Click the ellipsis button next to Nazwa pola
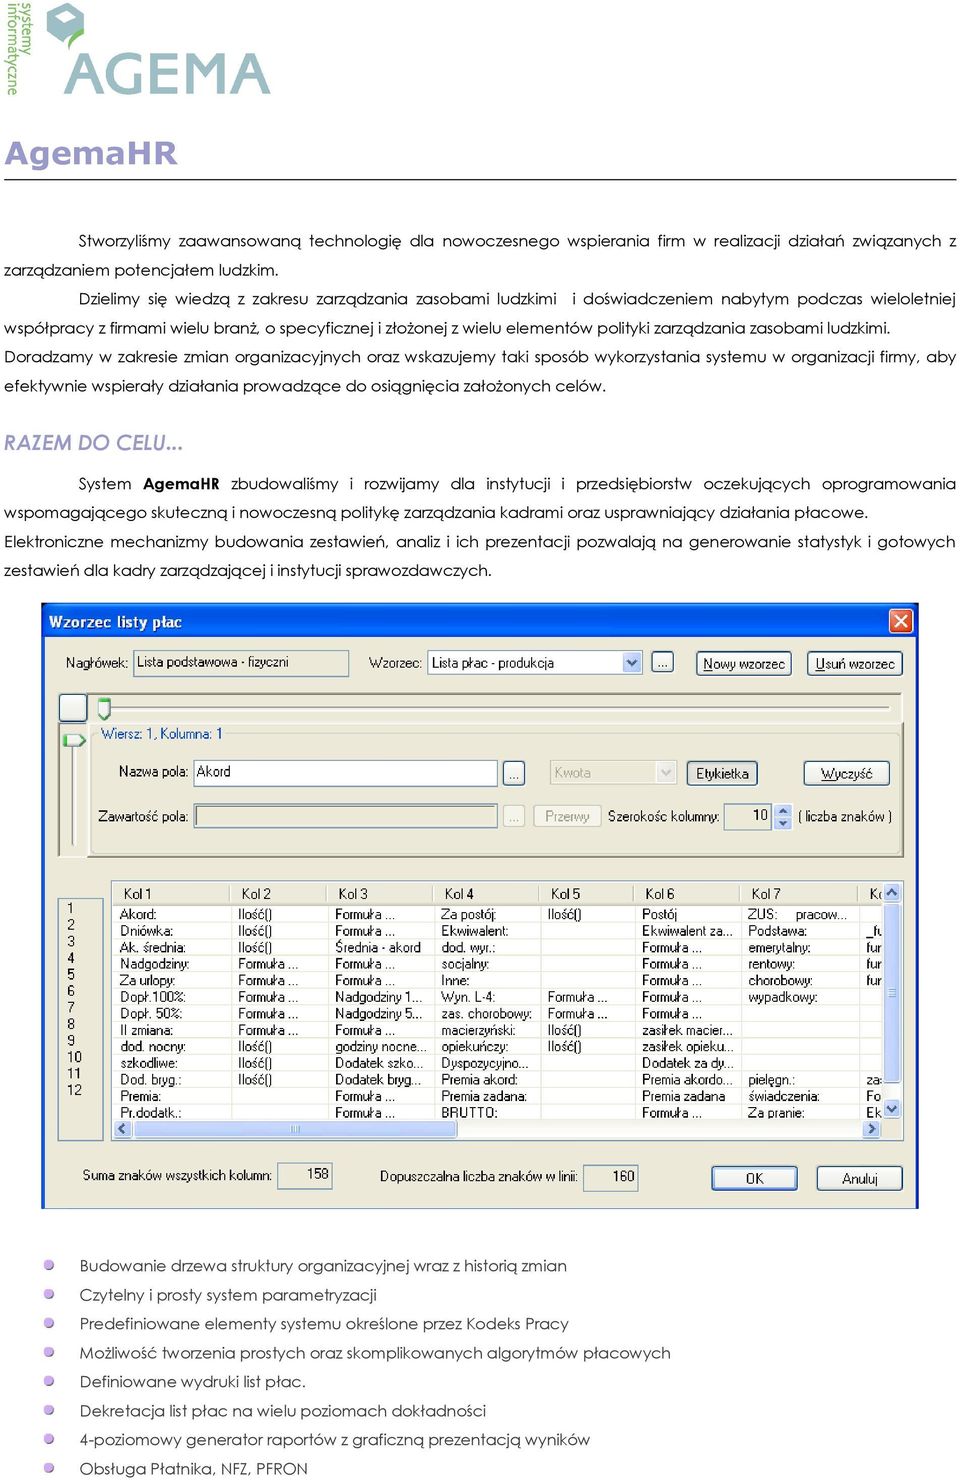 pos(513,773)
